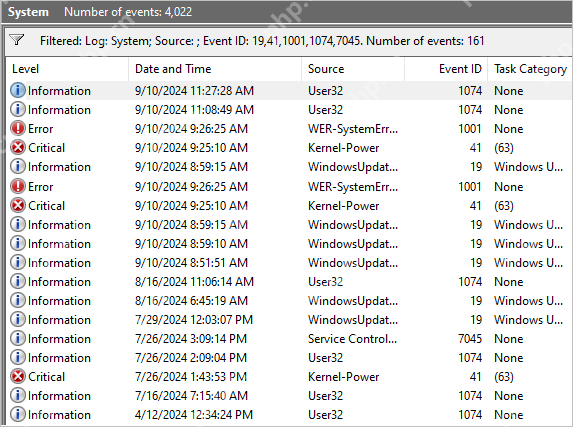Click Information icon of 11:08:49 AM event
This screenshot has width=573, height=427.
18,109
